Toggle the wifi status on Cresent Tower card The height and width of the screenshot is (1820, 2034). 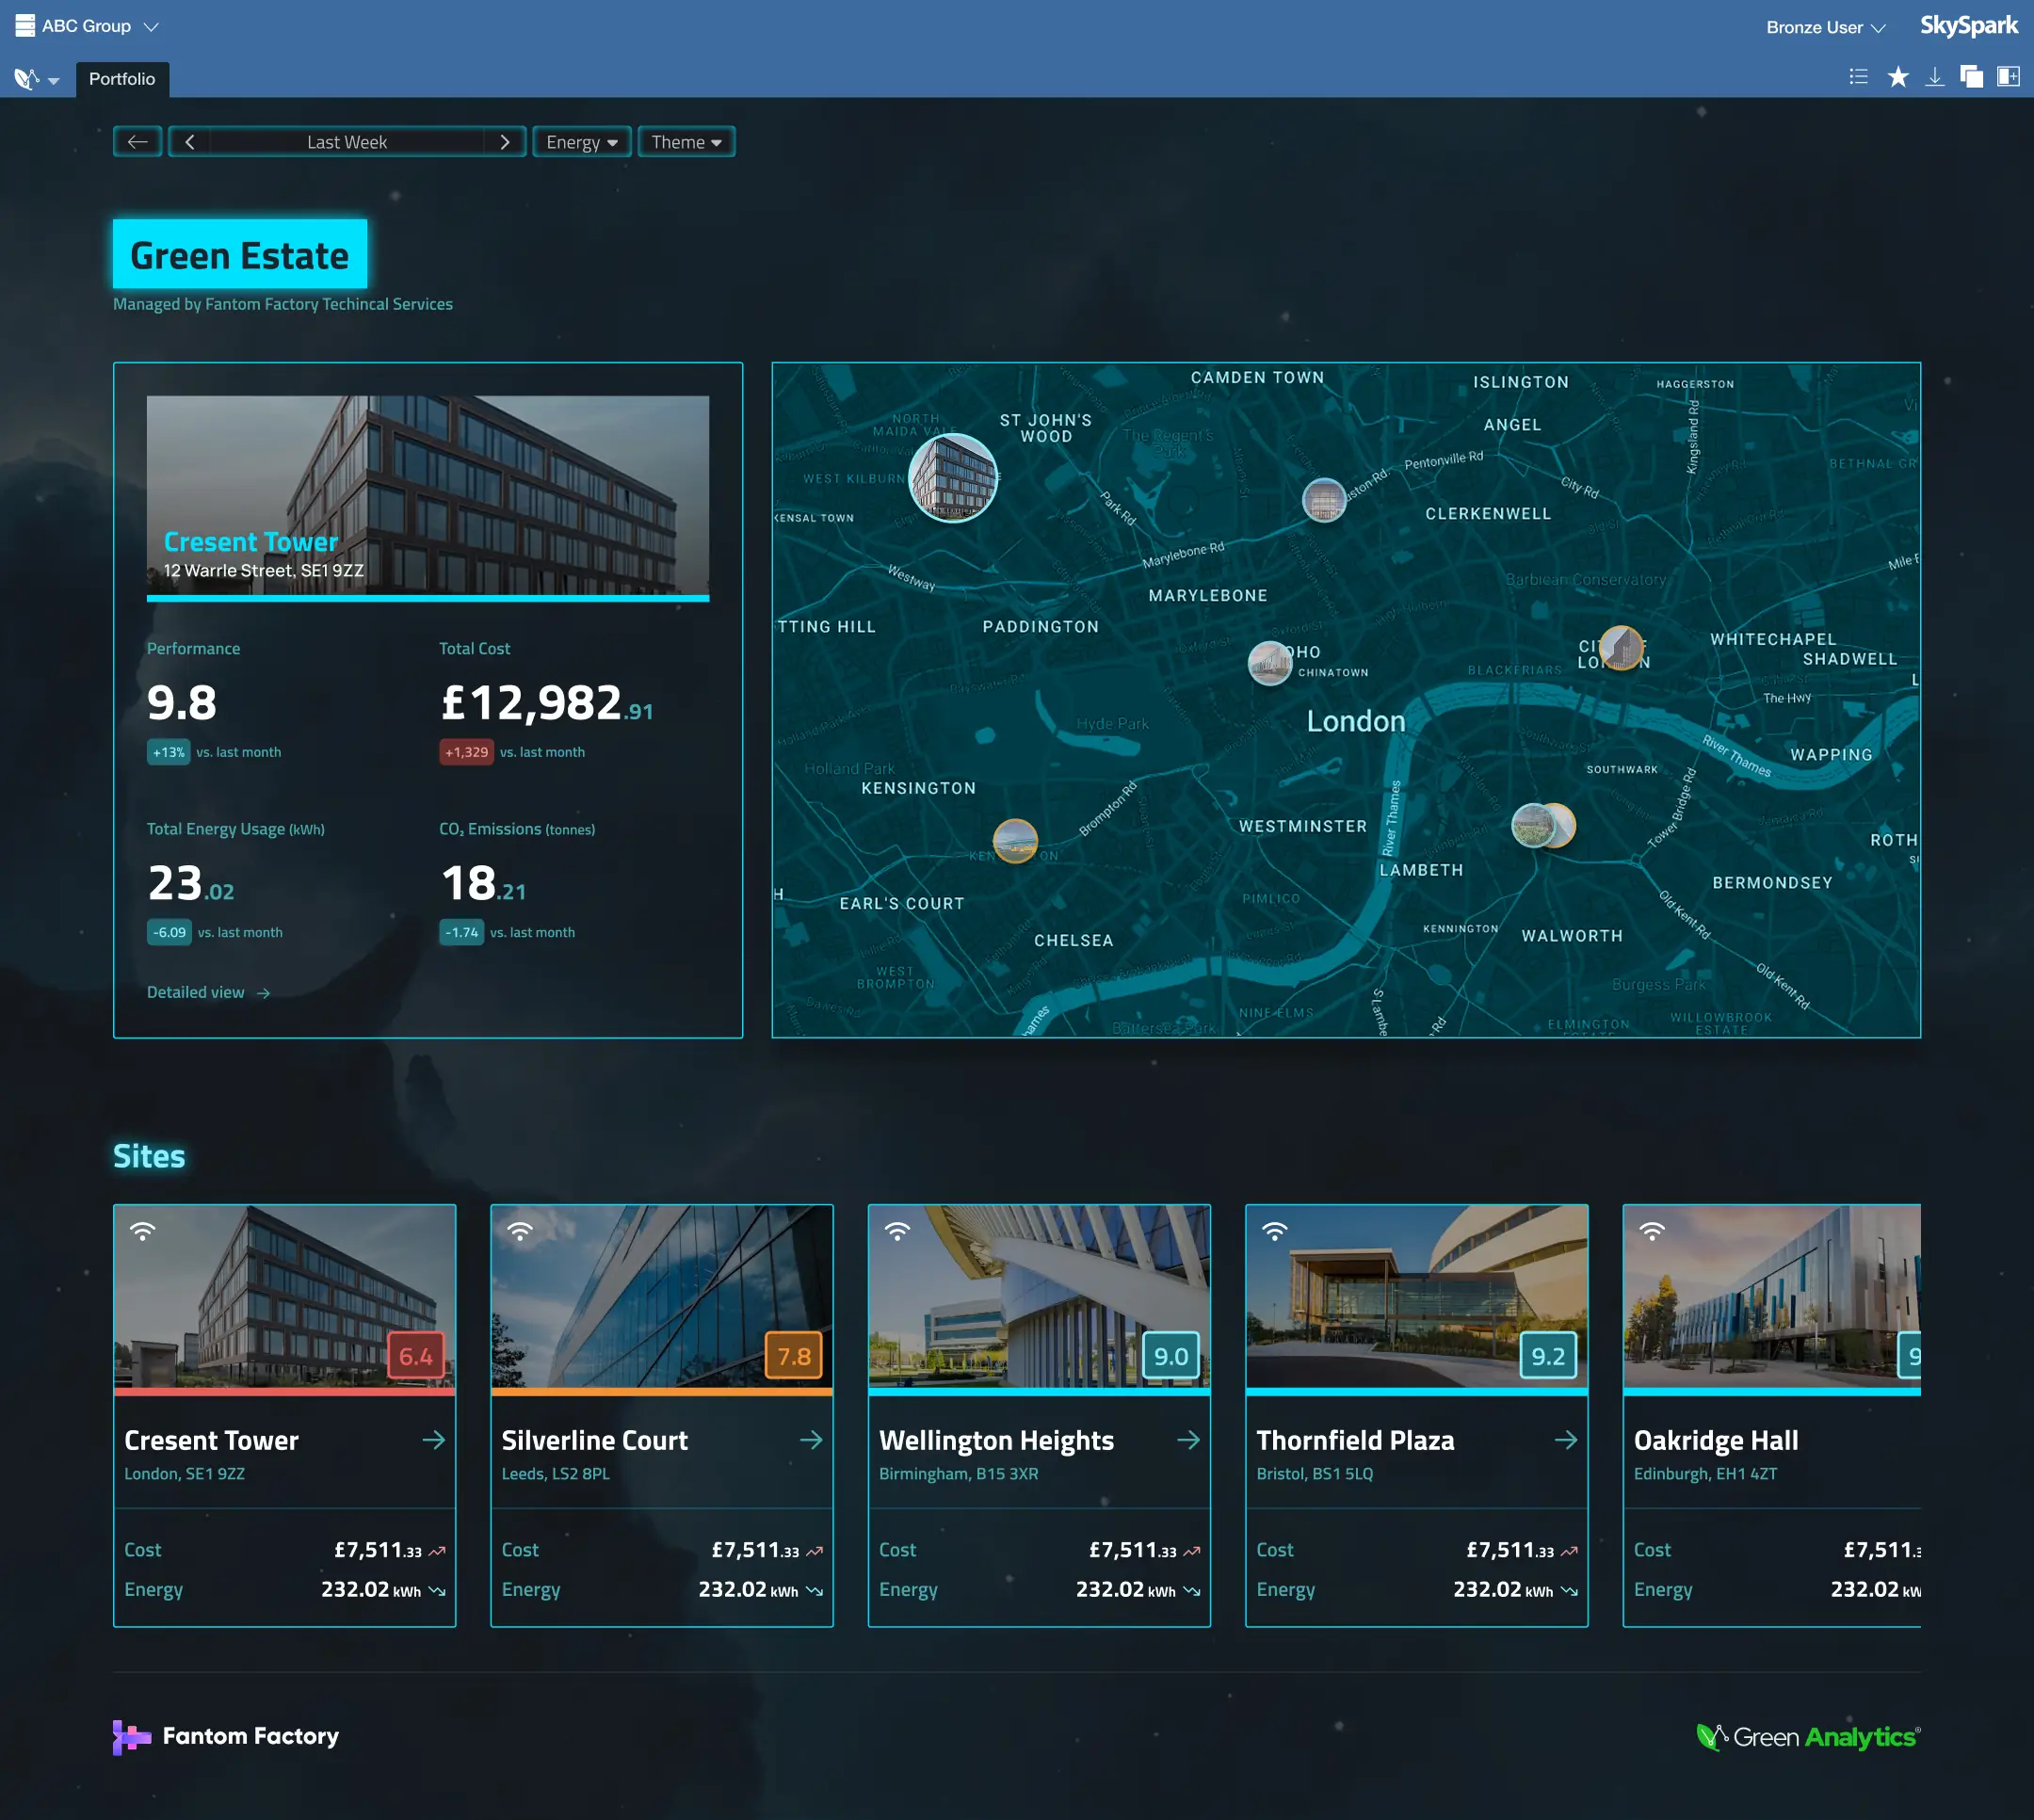pos(143,1231)
